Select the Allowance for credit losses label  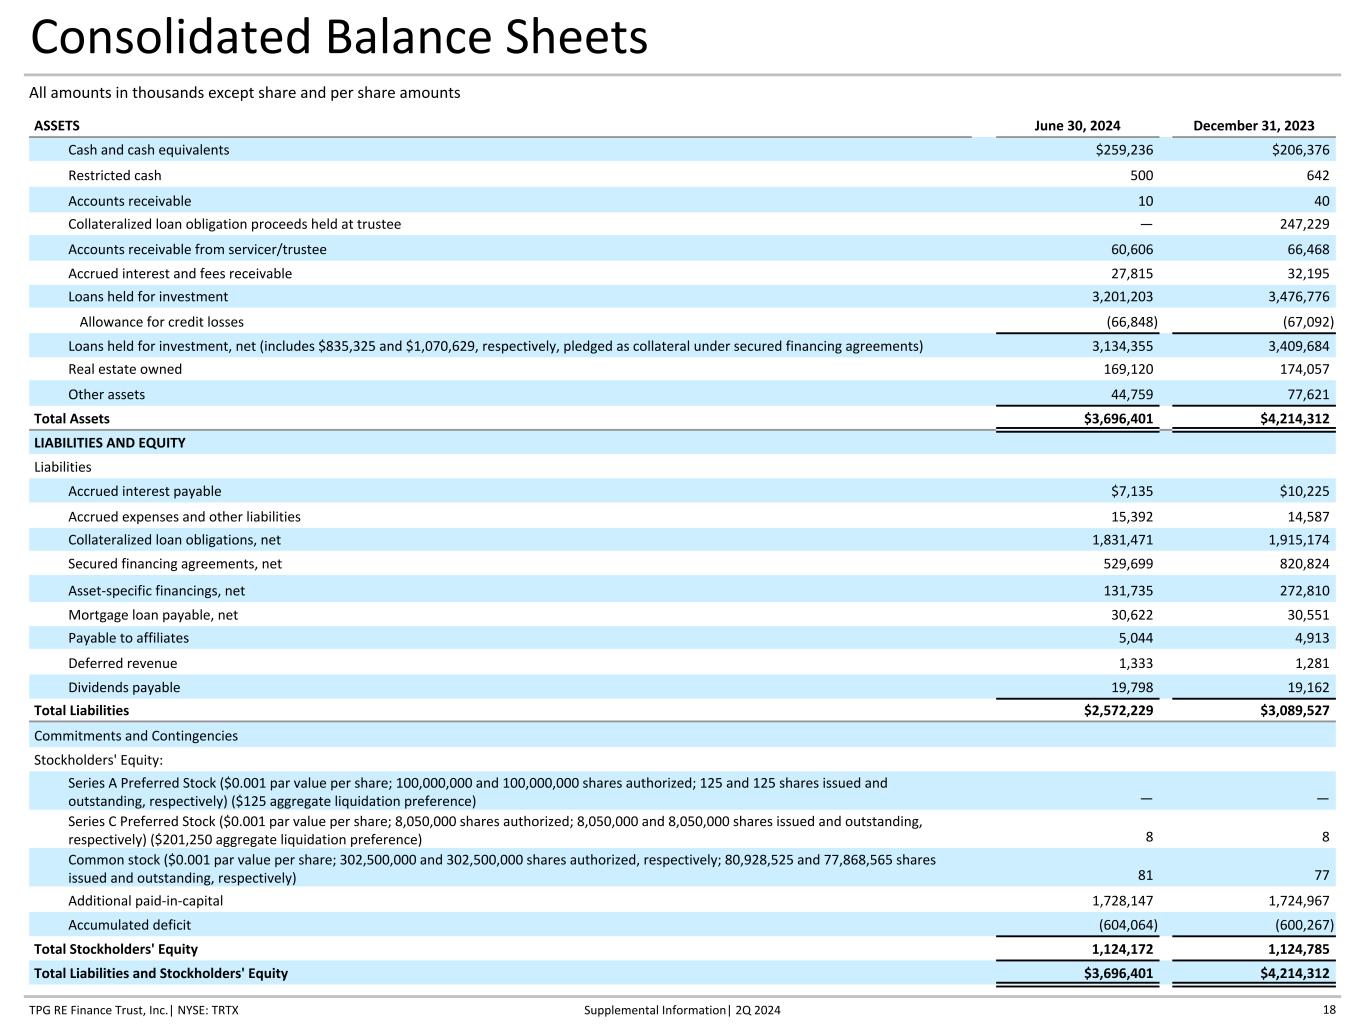(x=161, y=322)
